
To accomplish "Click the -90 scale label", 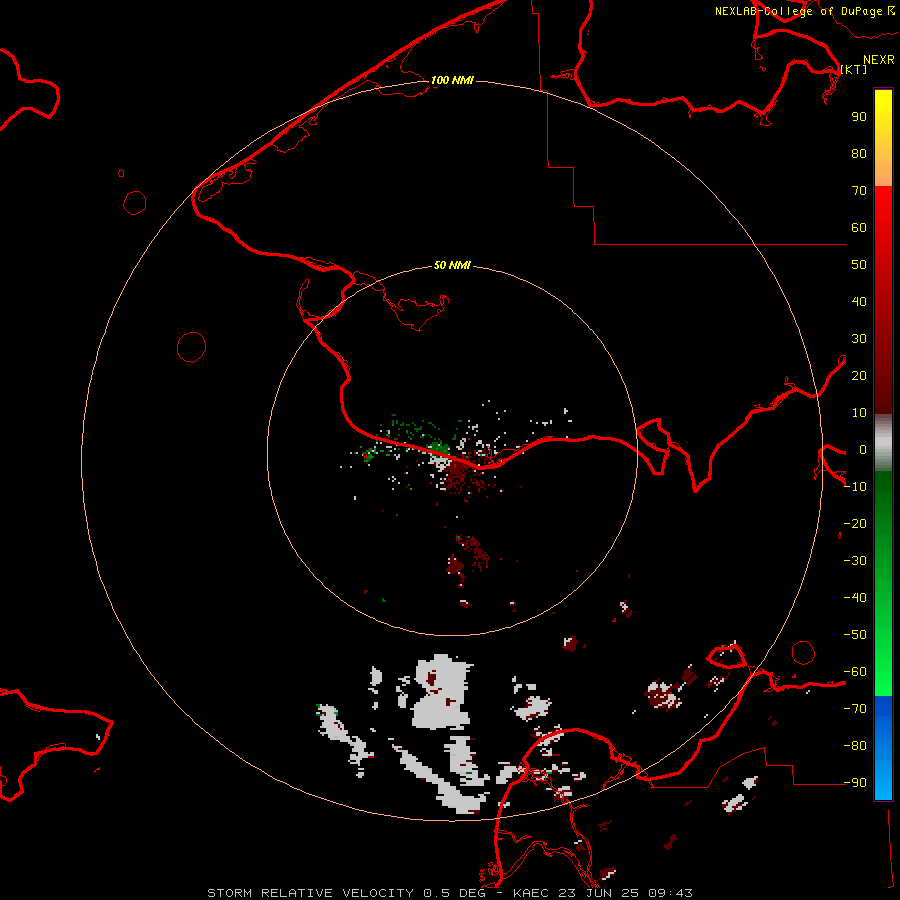I will [855, 782].
